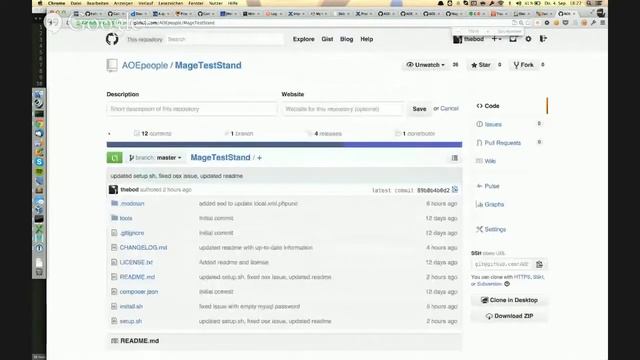Open CHANGELOG.md file

point(143,248)
